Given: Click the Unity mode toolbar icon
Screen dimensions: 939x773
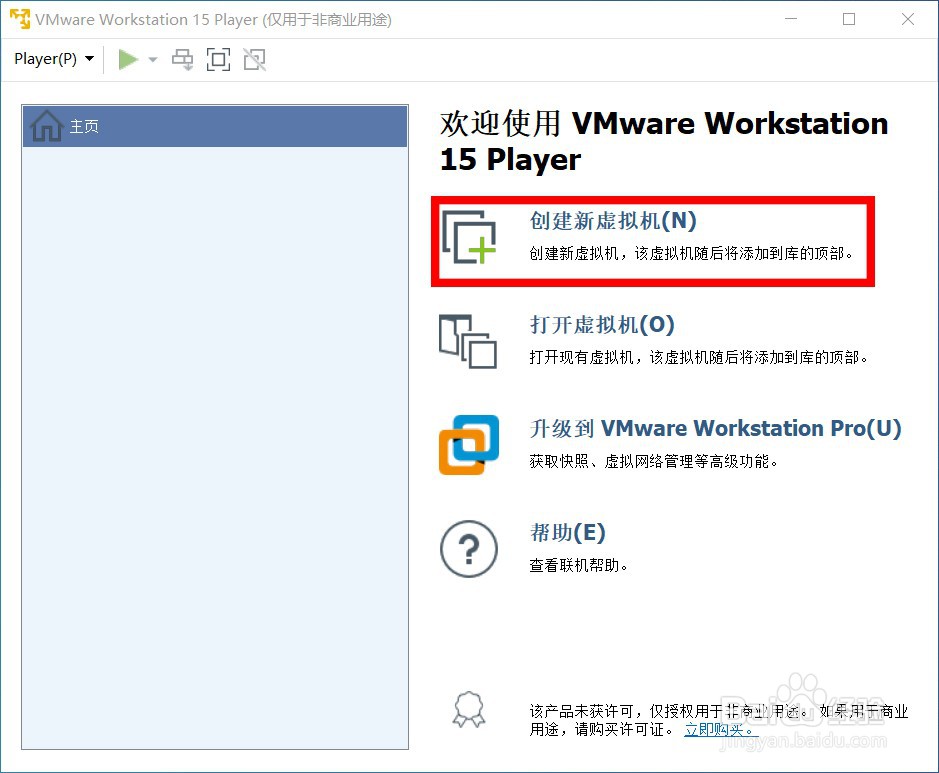Looking at the screenshot, I should (255, 59).
